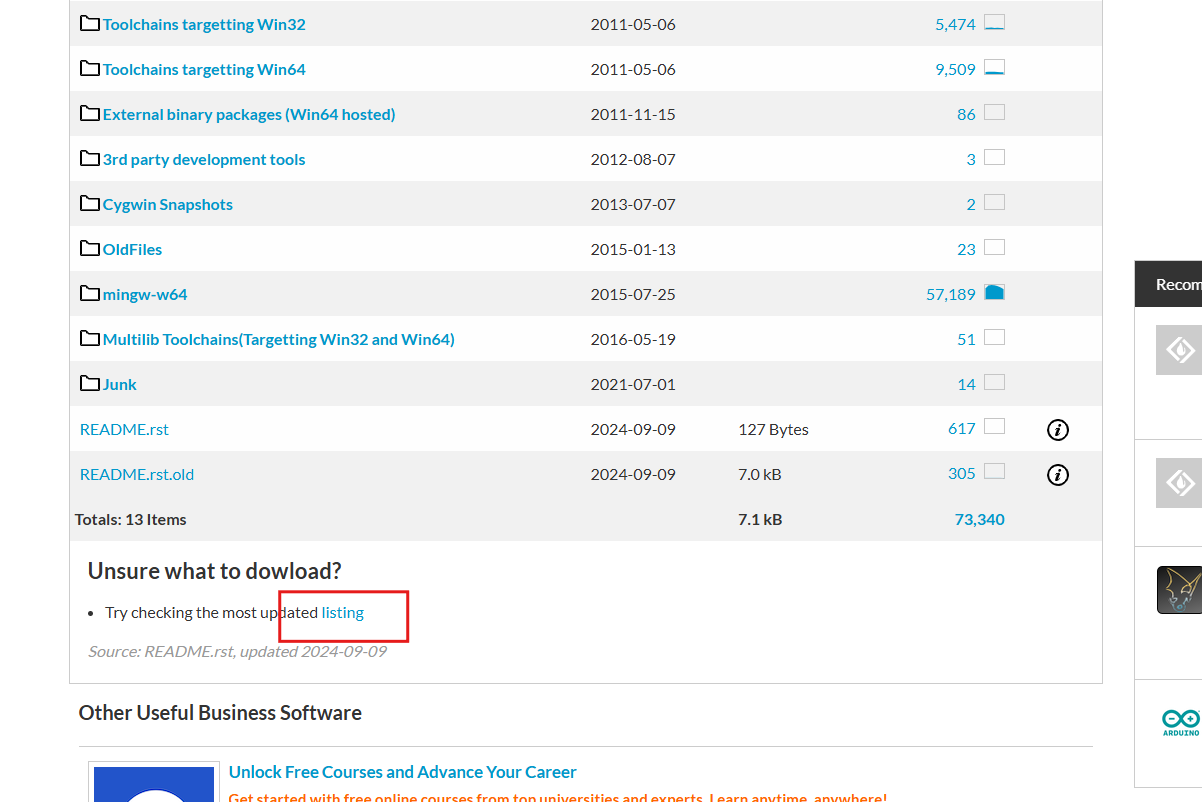Click folder icon beside OldFiles
The width and height of the screenshot is (1202, 802).
(90, 248)
